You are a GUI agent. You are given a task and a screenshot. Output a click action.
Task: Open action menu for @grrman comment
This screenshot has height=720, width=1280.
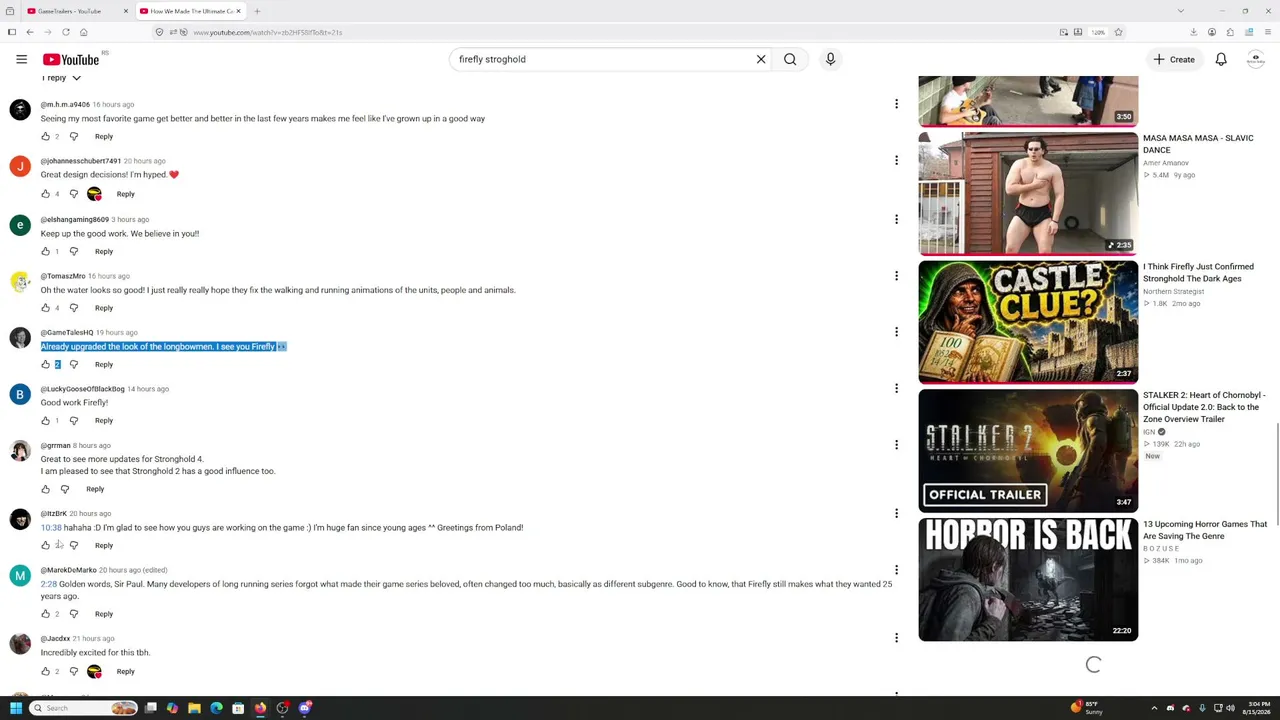[x=896, y=445]
